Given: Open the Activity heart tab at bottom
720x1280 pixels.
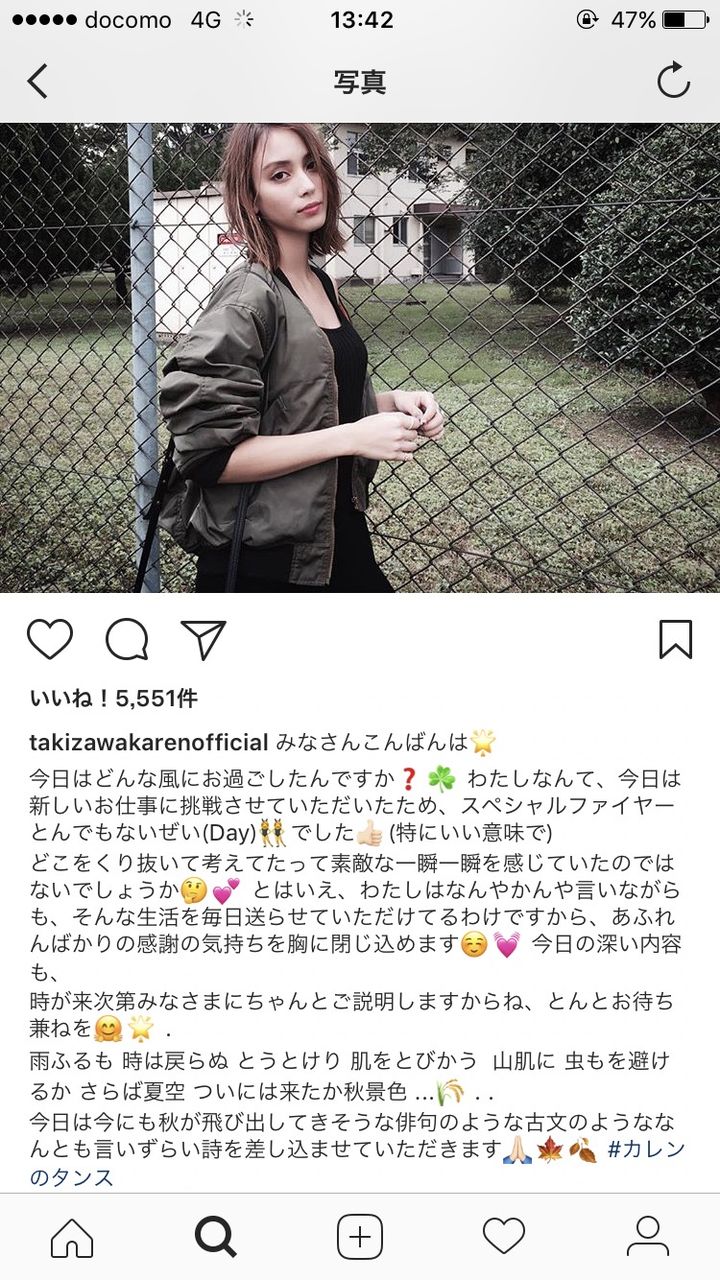Looking at the screenshot, I should tap(504, 1237).
